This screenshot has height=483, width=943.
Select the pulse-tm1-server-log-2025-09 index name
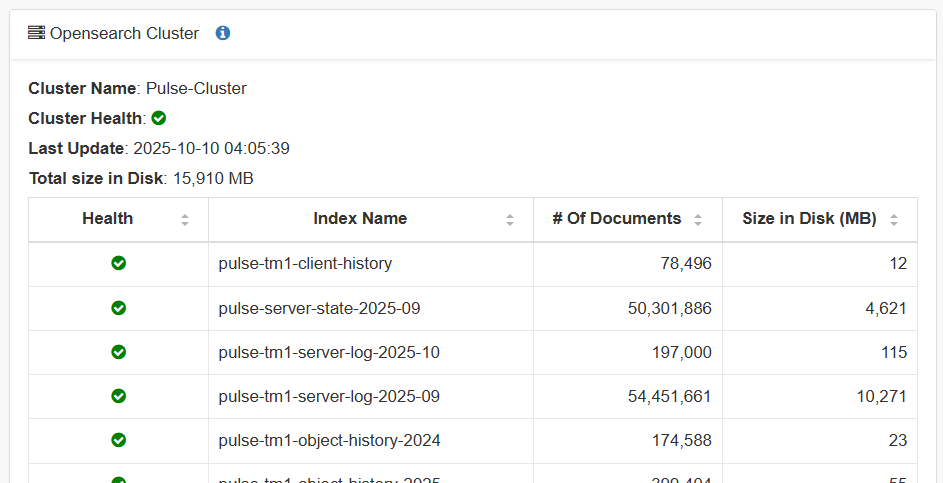tap(329, 396)
